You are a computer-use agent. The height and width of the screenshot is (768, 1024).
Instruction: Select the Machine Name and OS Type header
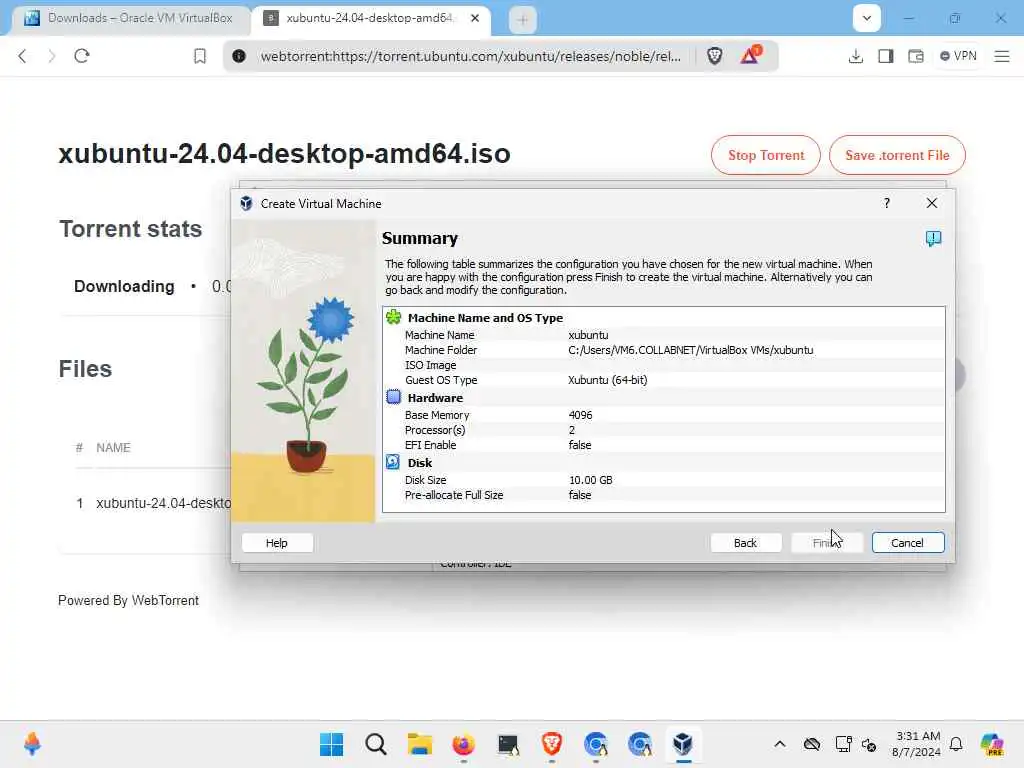[485, 318]
